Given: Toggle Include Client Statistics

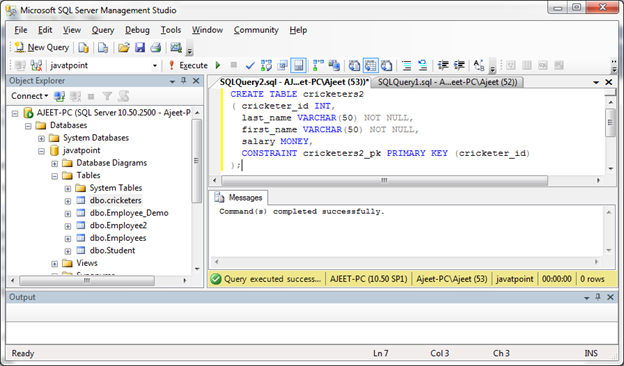Looking at the screenshot, I should click(x=334, y=65).
